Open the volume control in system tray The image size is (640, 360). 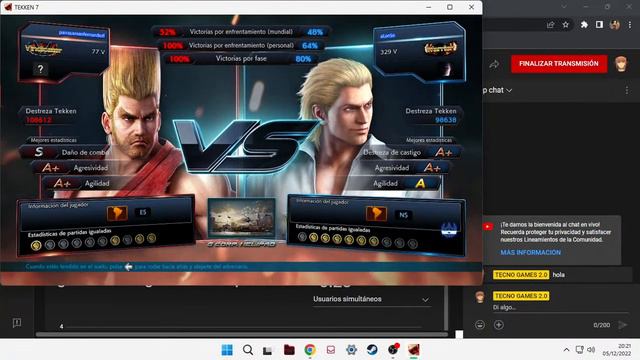click(591, 350)
